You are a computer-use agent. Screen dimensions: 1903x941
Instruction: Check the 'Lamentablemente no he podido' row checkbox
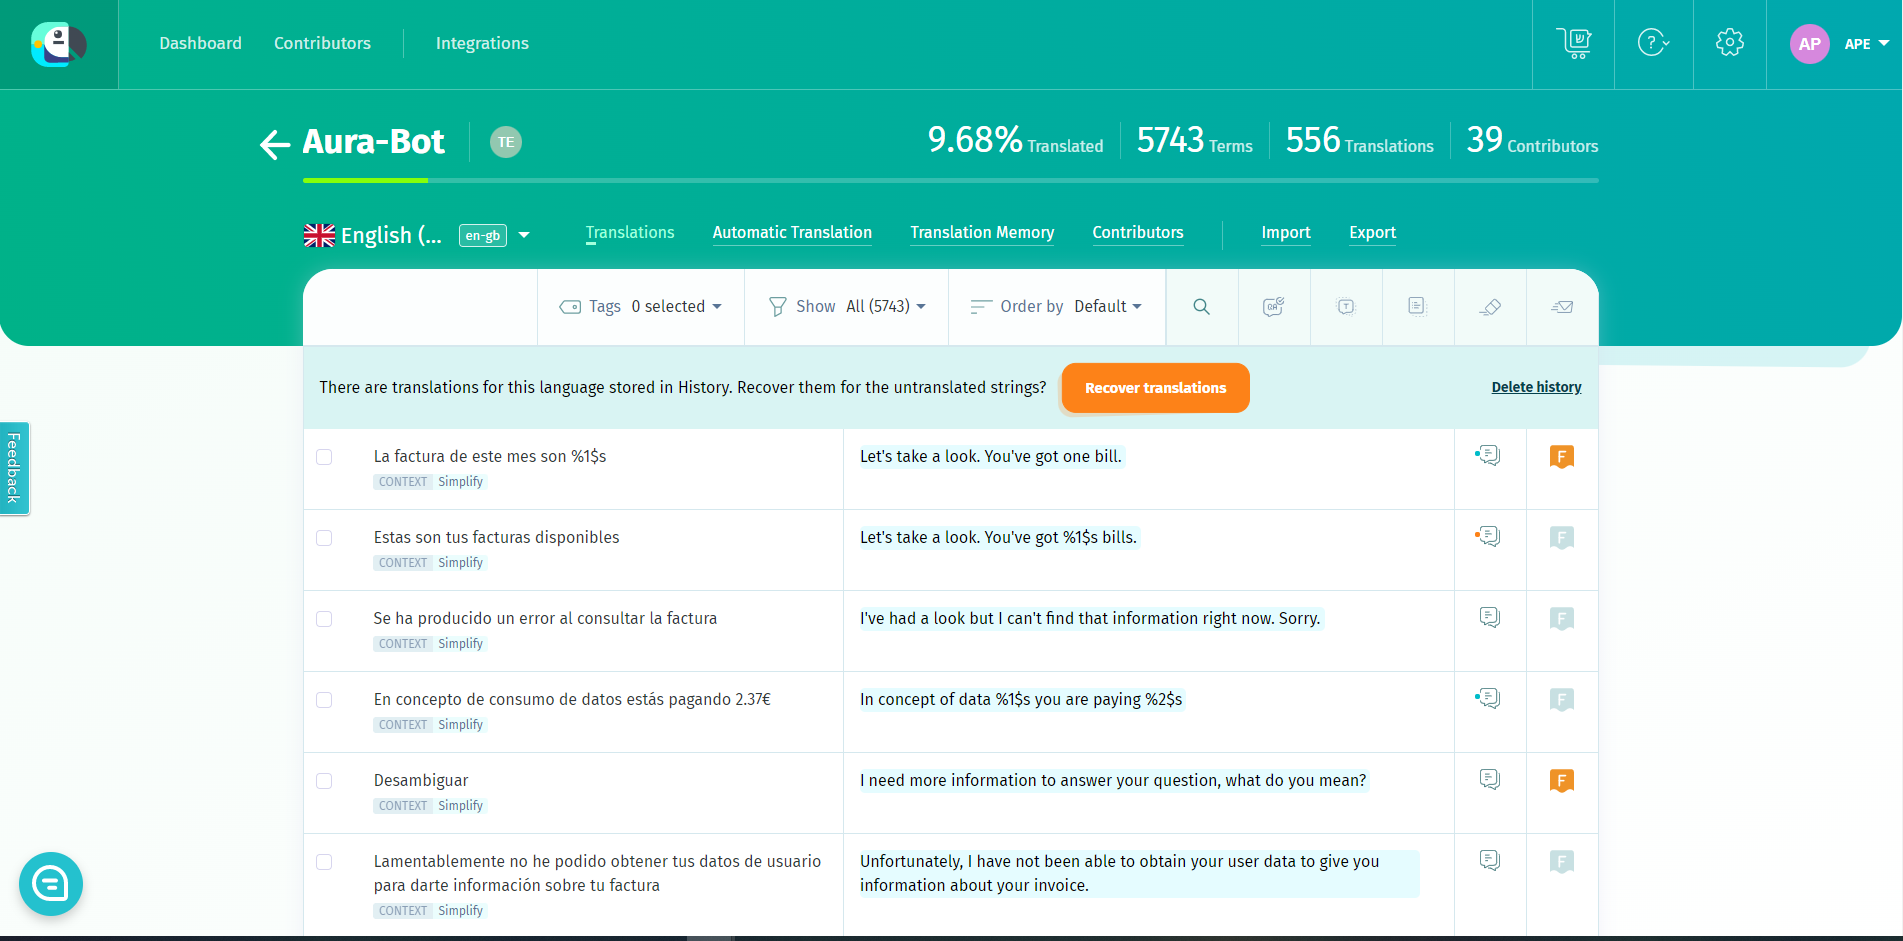pos(324,862)
